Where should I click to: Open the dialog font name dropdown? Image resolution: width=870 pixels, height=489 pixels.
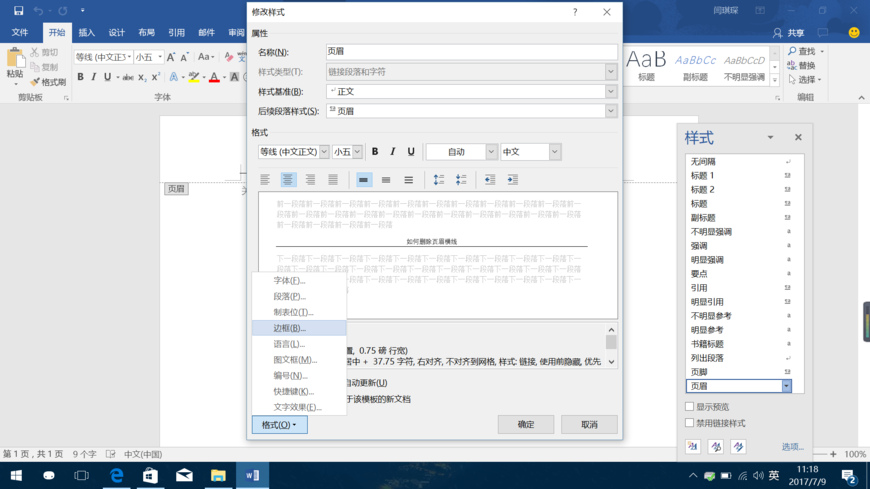click(x=324, y=152)
